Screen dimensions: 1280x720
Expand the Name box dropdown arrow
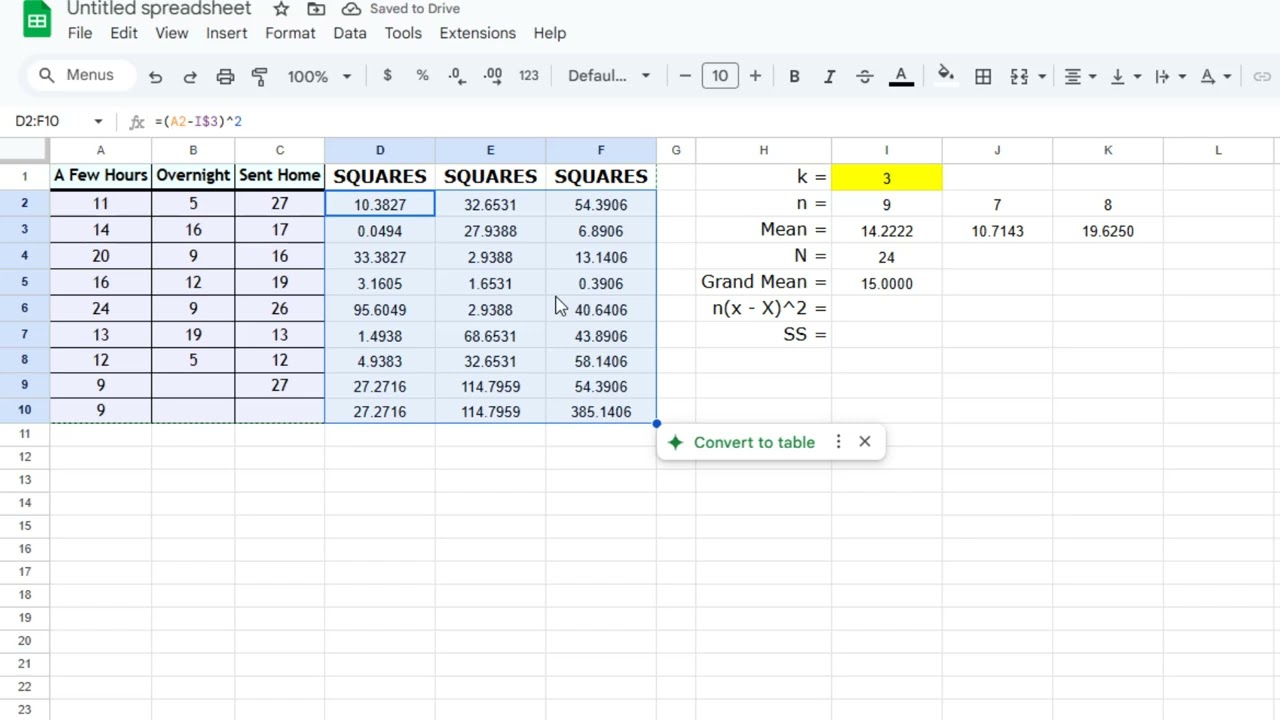click(98, 121)
